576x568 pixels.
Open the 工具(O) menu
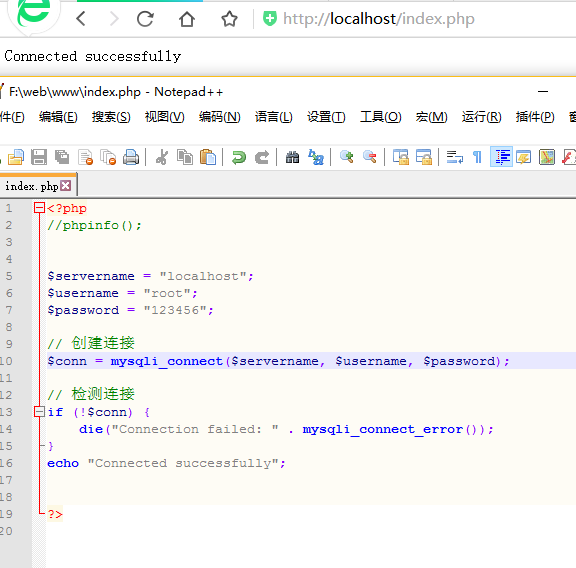point(381,117)
